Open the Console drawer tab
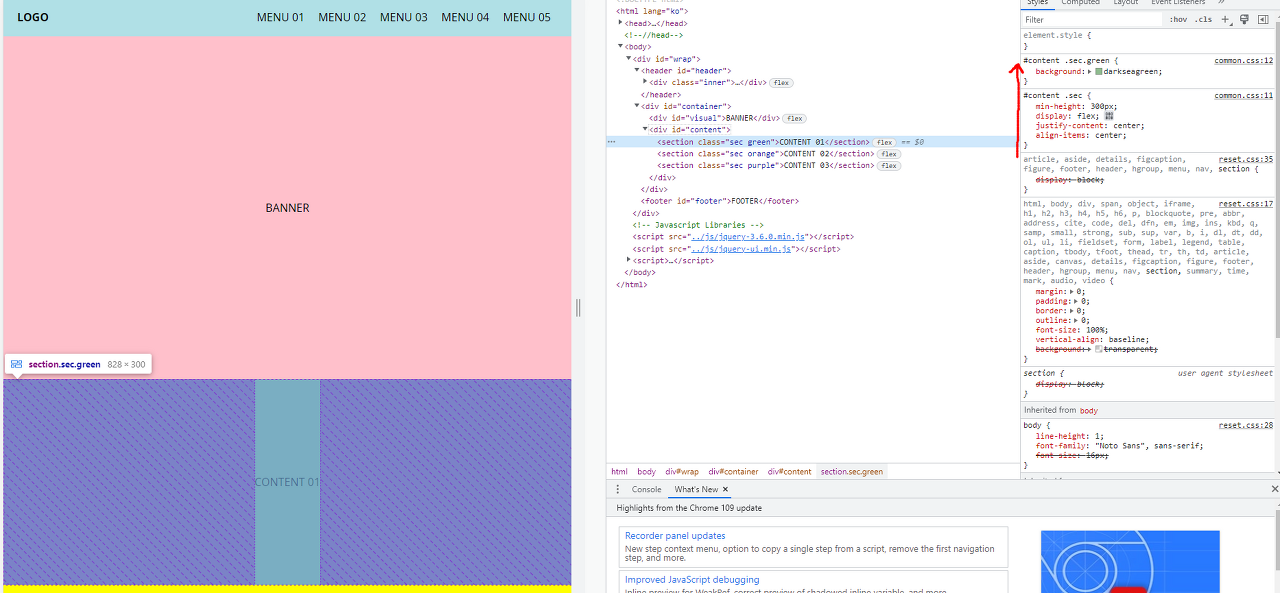The width and height of the screenshot is (1280, 593). pyautogui.click(x=646, y=489)
